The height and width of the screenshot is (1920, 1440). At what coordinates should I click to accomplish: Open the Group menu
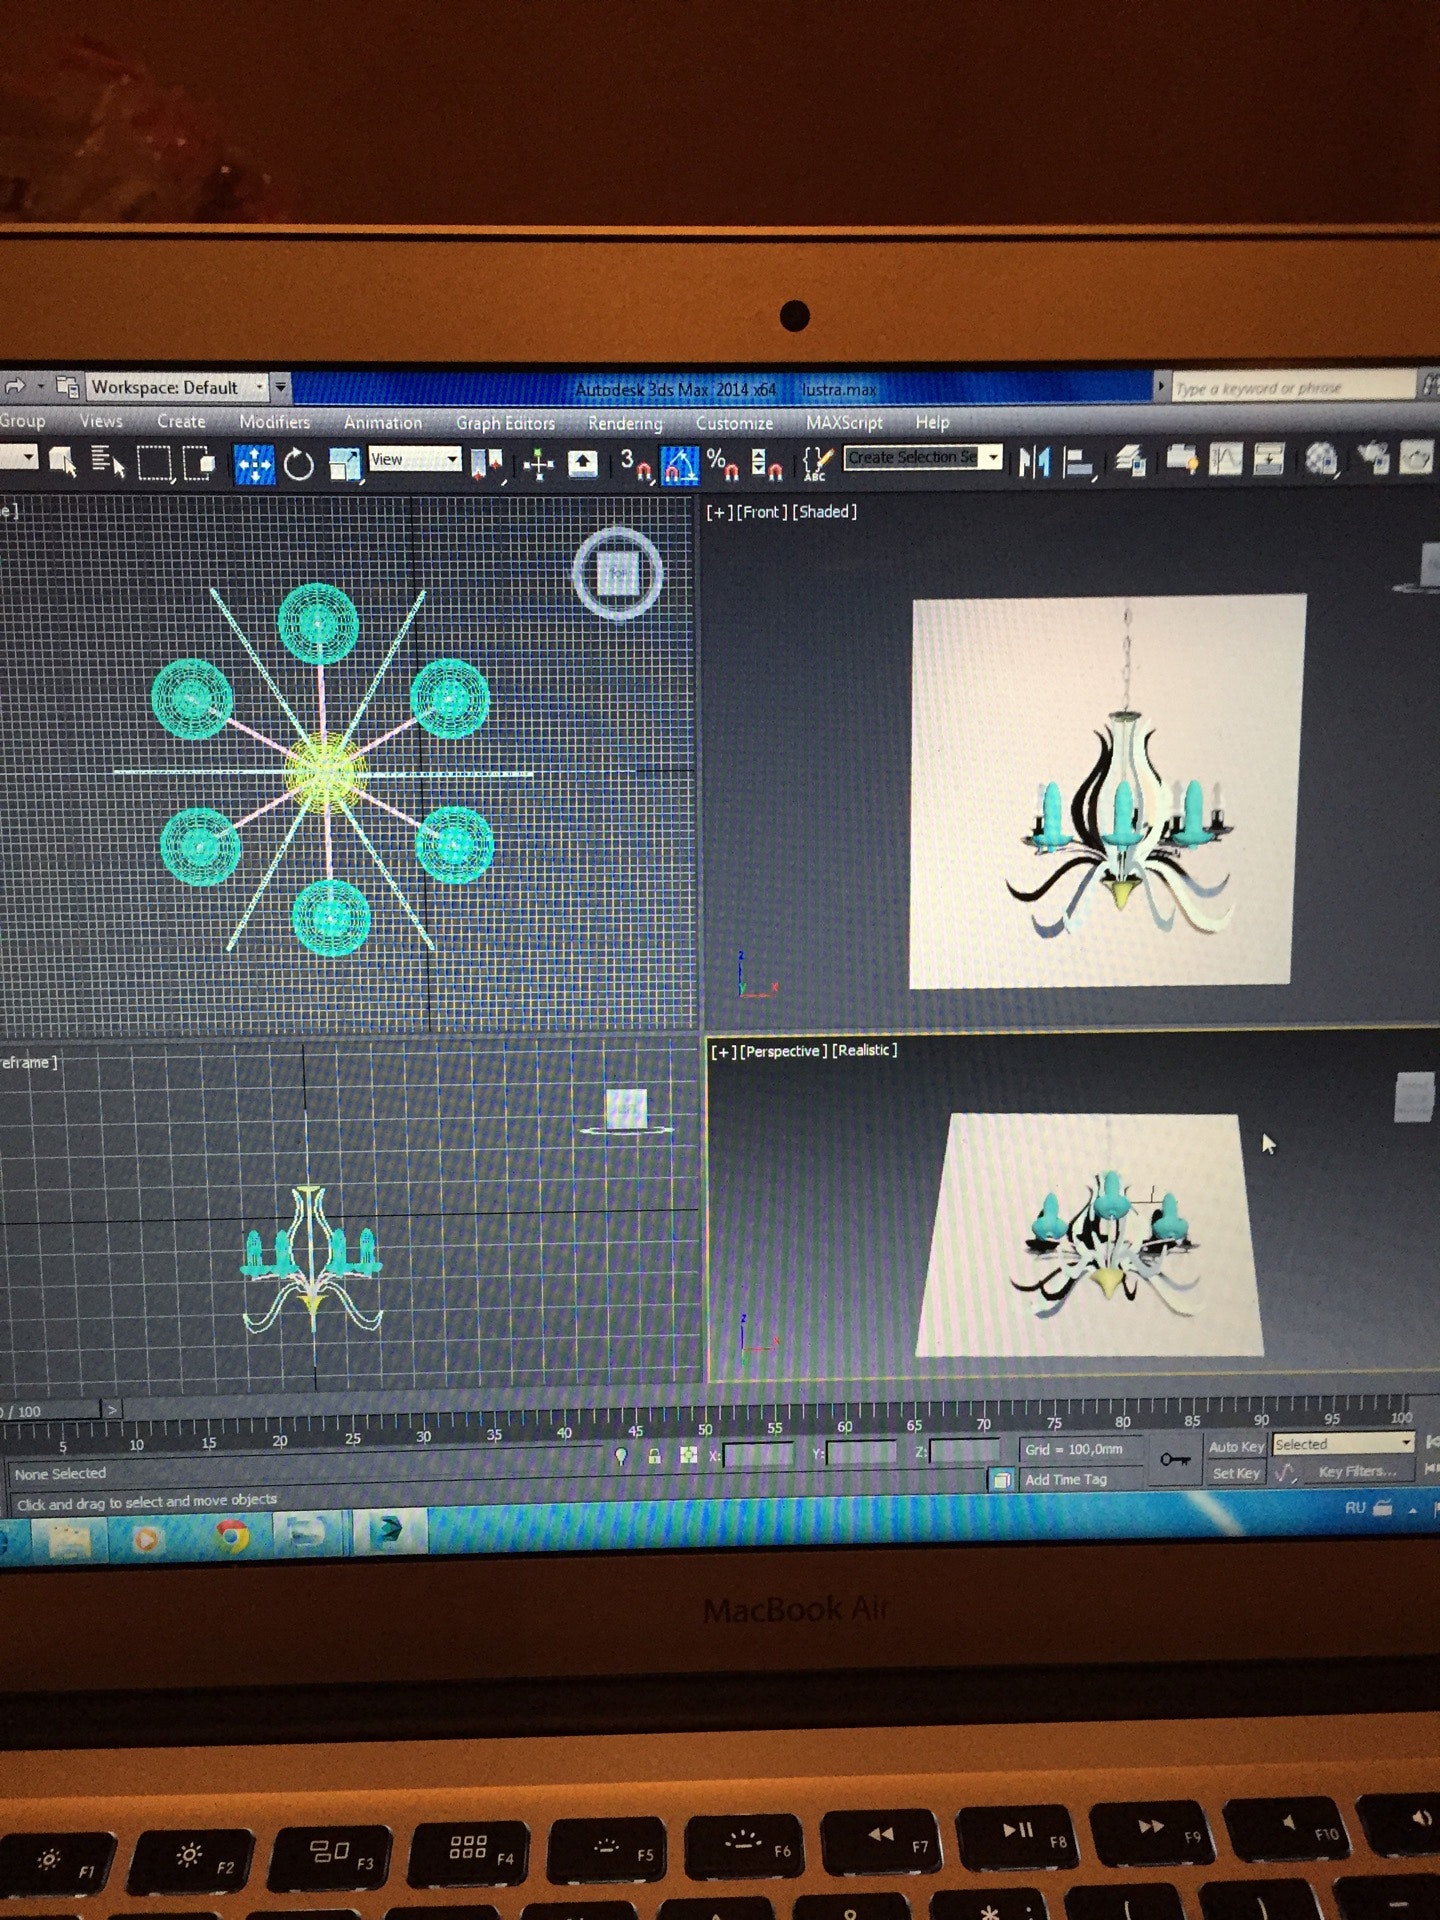pos(22,421)
